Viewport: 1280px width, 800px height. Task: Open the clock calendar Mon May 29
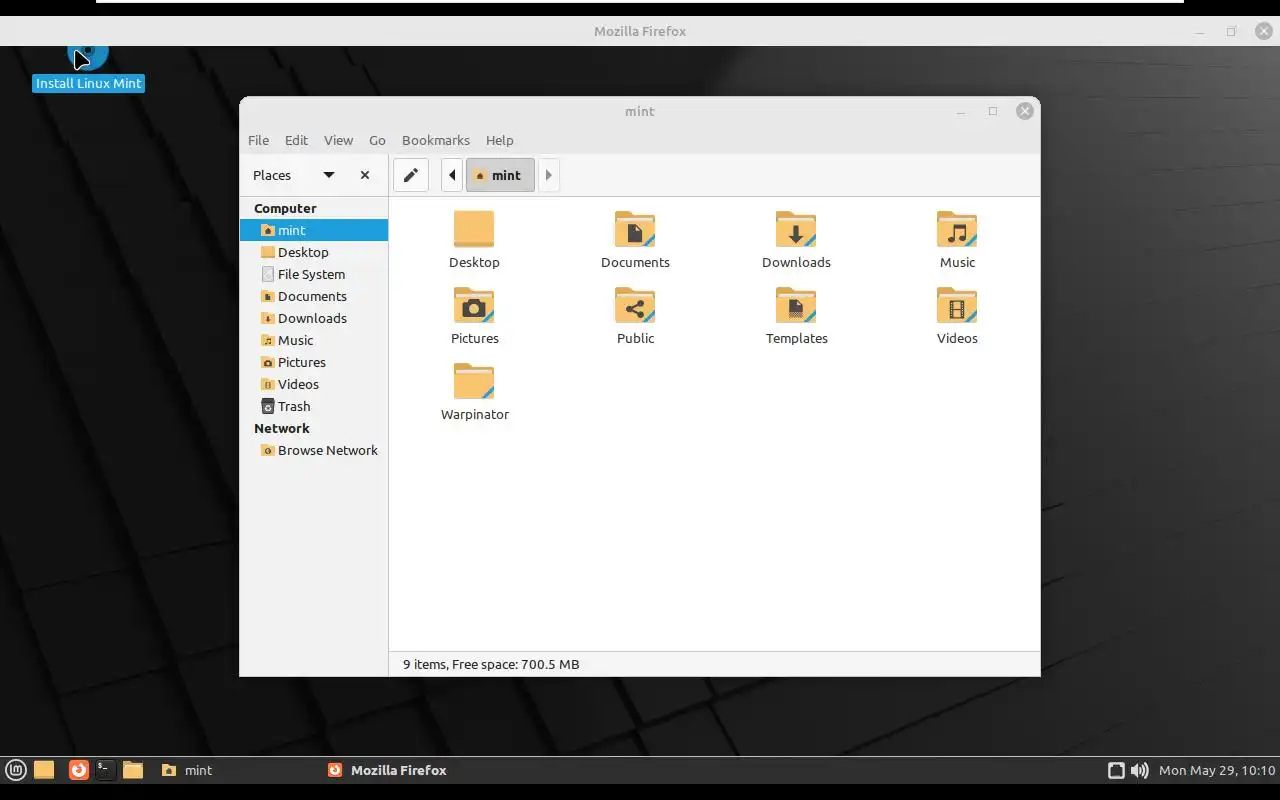coord(1217,770)
